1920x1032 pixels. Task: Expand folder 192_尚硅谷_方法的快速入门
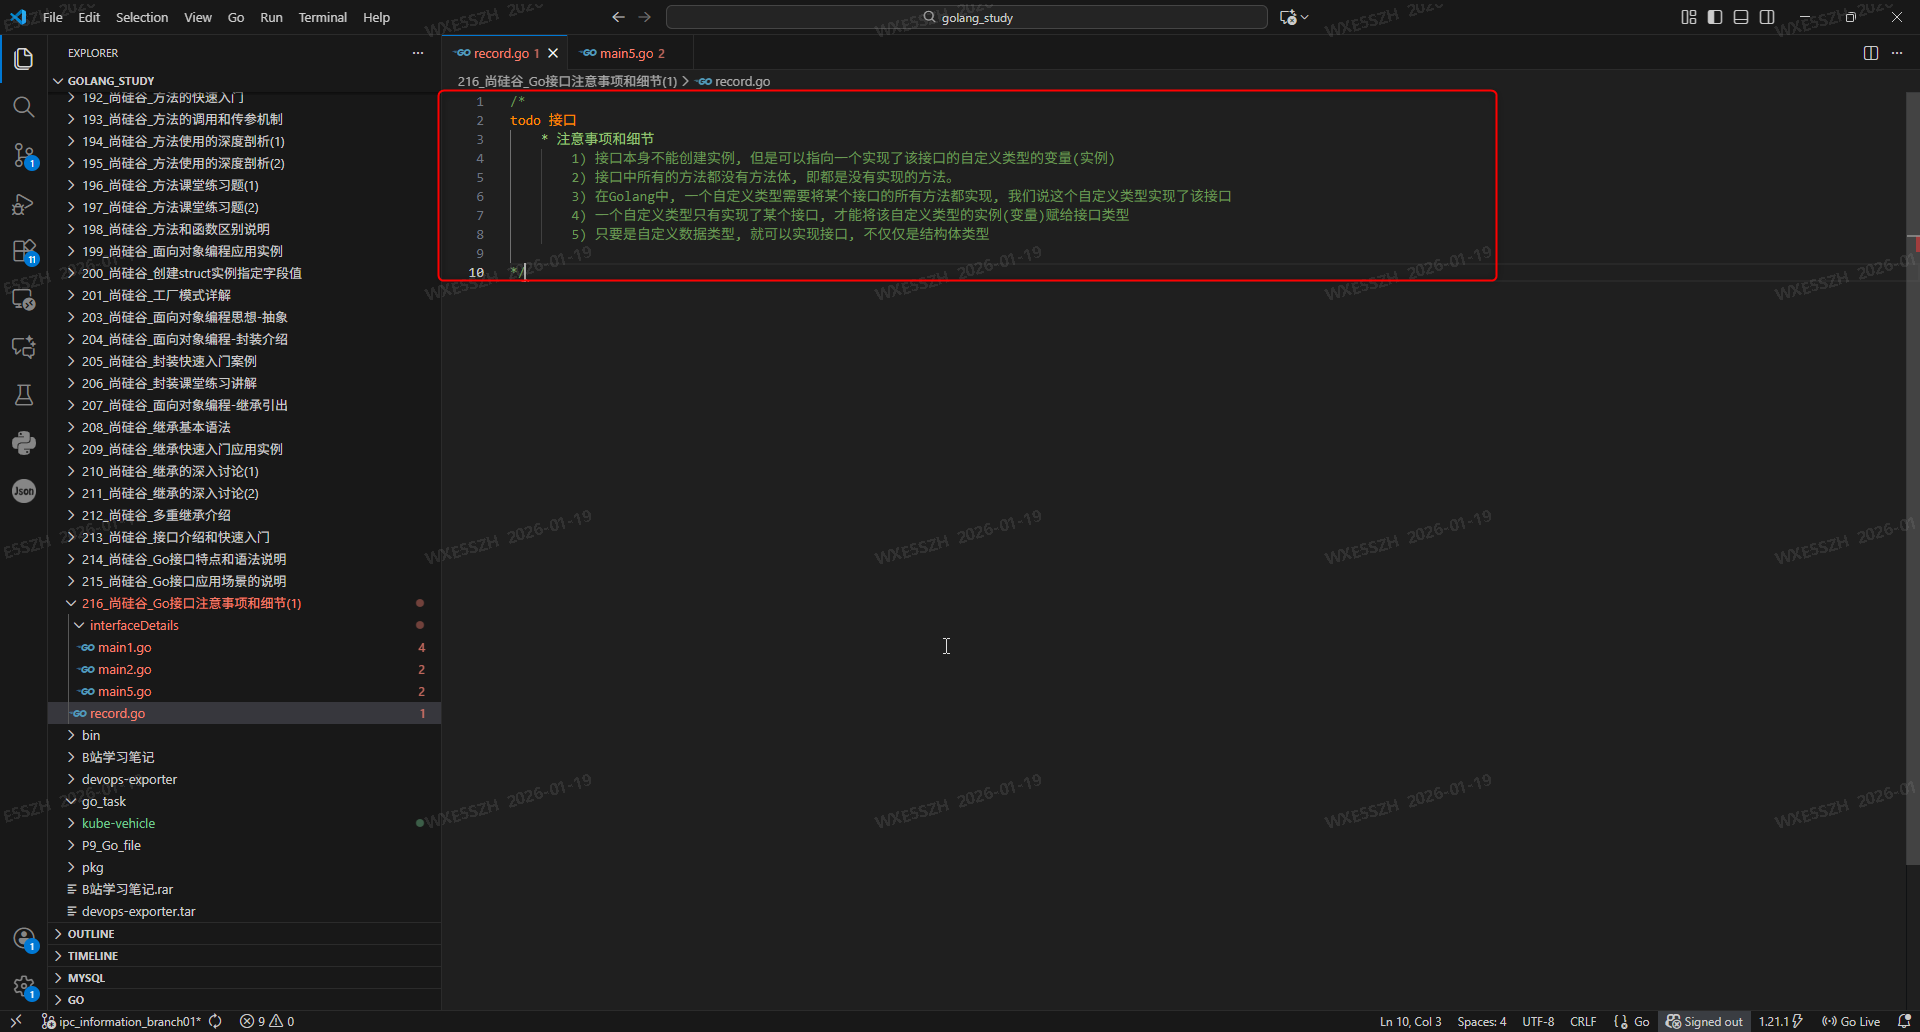coord(162,97)
